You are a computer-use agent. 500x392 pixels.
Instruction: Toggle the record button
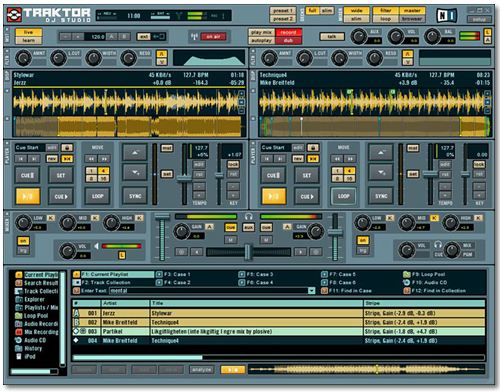(x=288, y=32)
